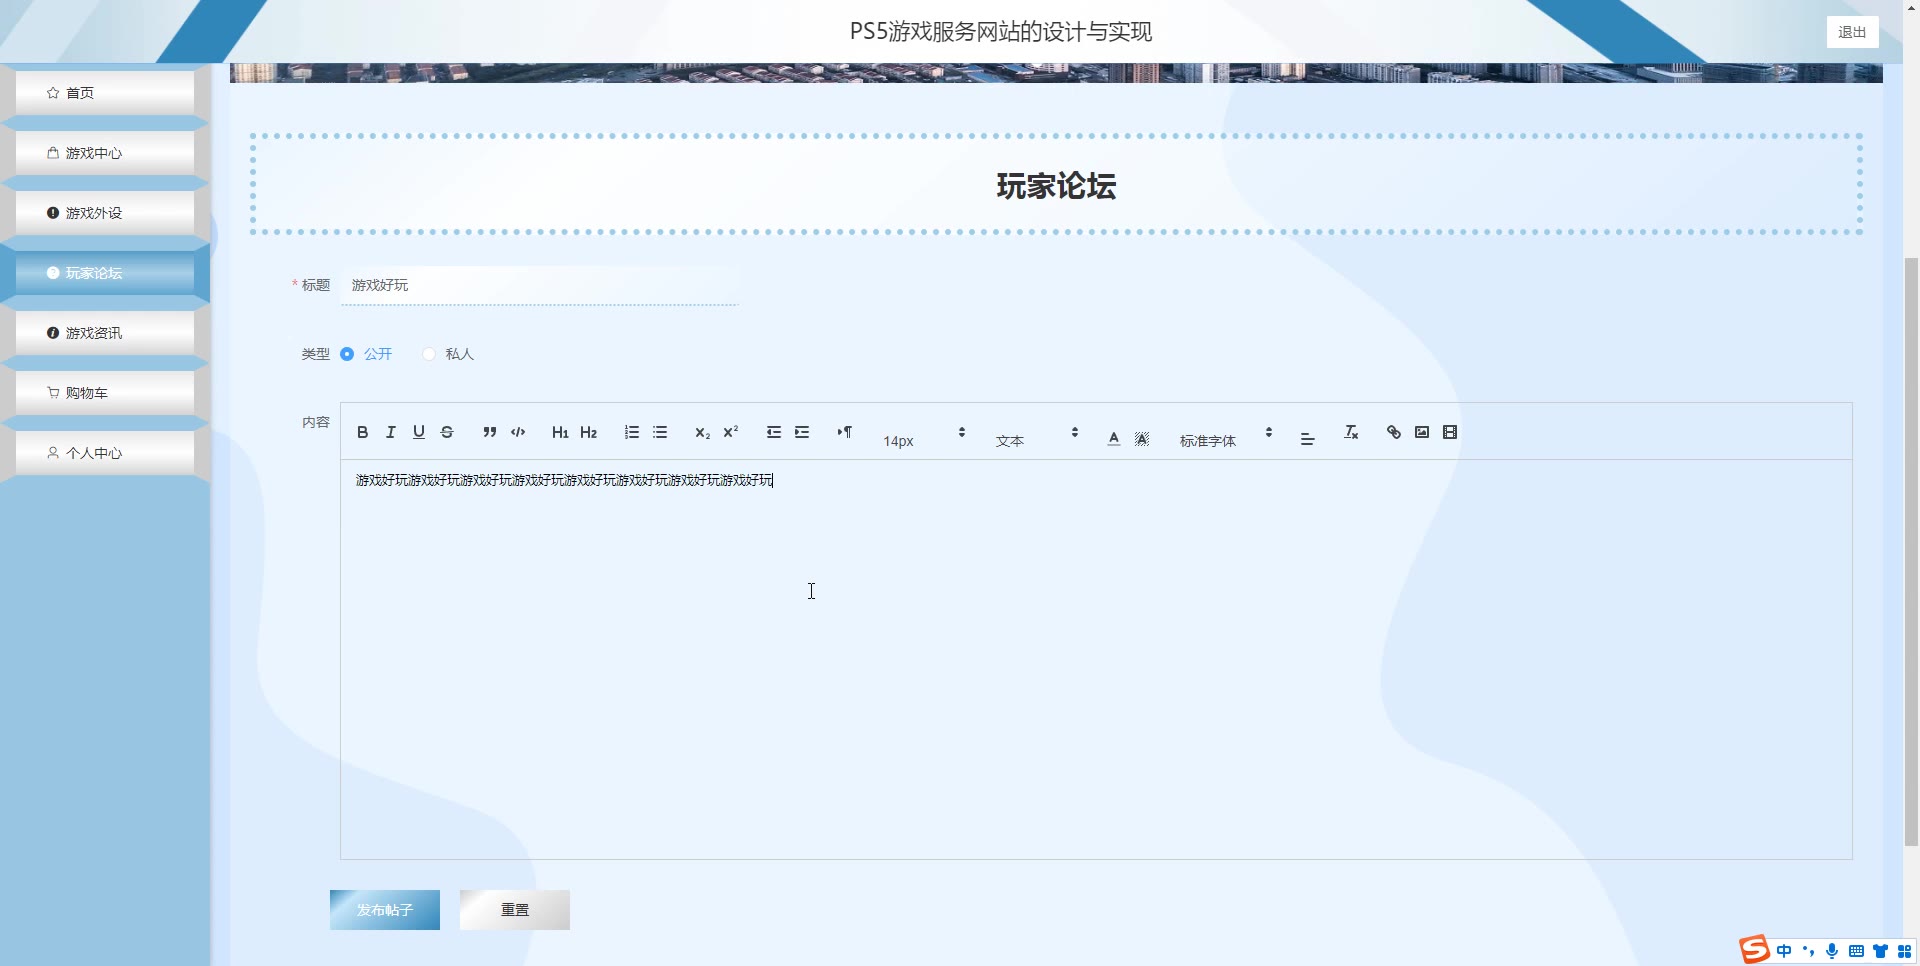1920x966 pixels.
Task: Open the Sogou toolbox grid icon
Action: coord(1904,951)
